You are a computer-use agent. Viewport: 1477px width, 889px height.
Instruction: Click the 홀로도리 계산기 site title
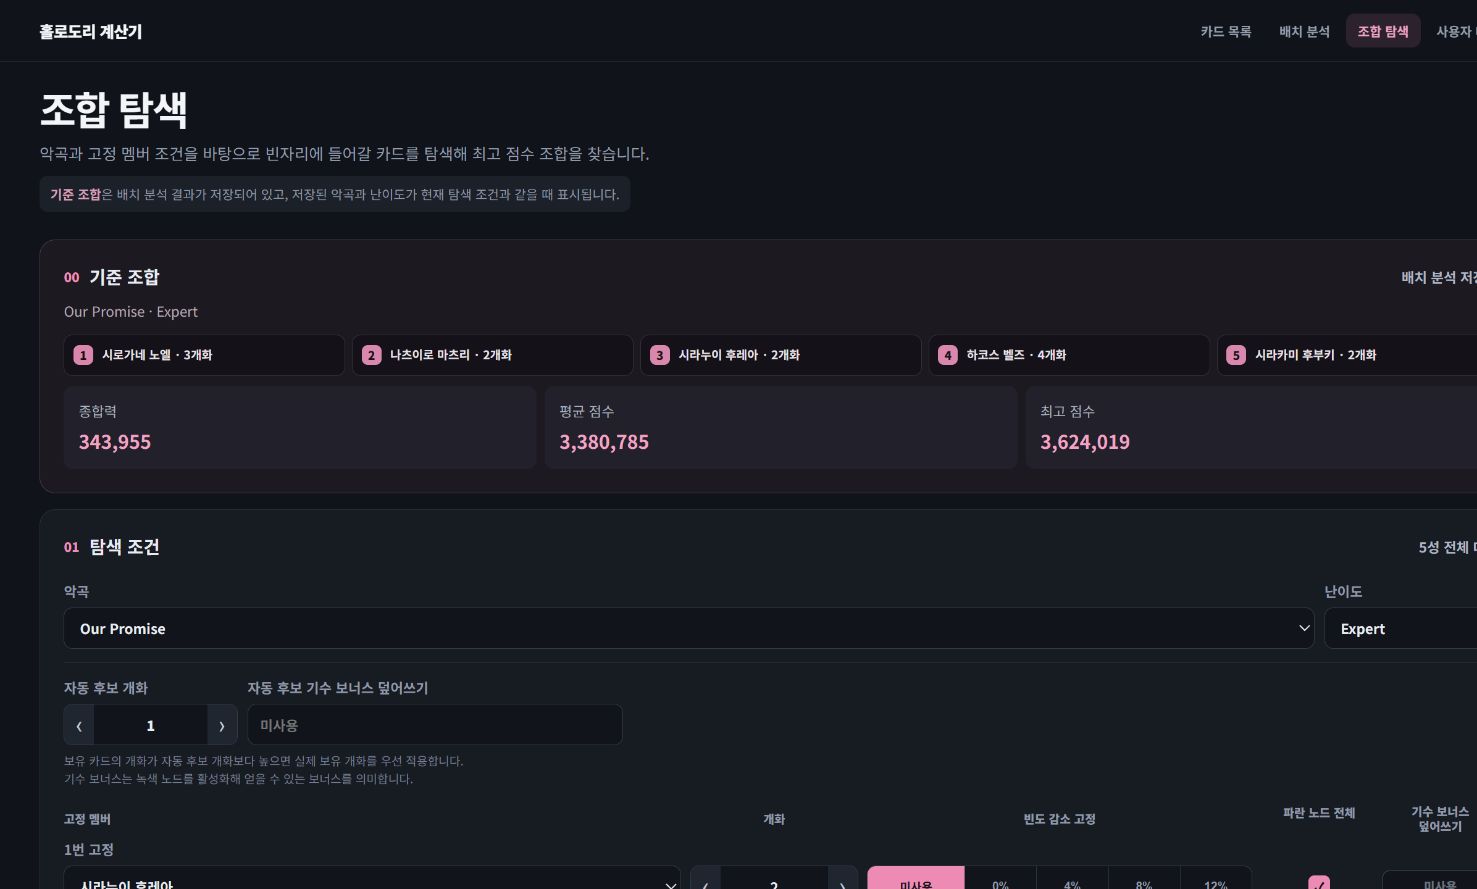click(x=91, y=31)
